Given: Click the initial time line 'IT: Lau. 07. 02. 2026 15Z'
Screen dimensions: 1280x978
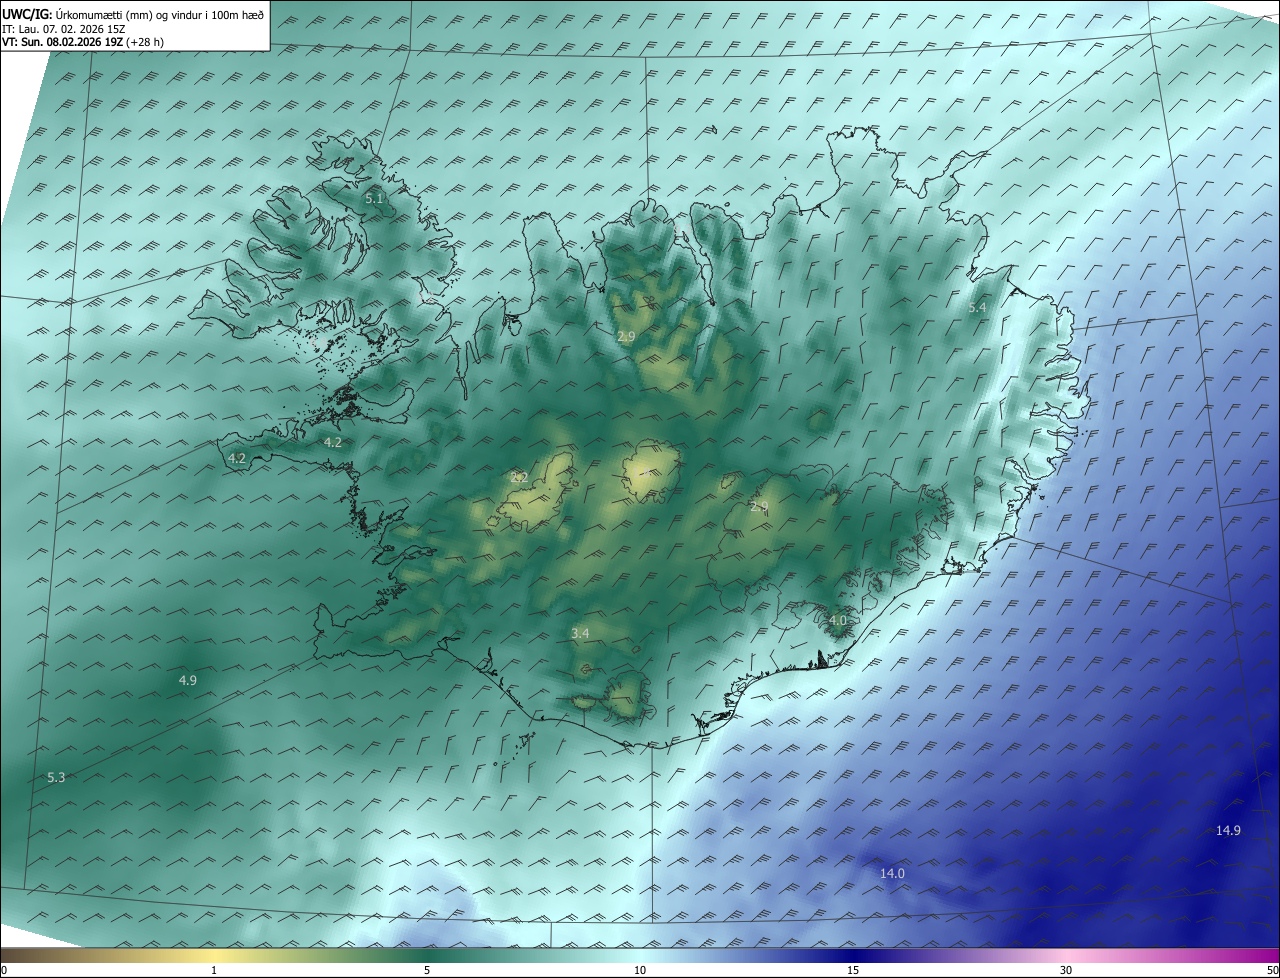Looking at the screenshot, I should click(64, 29).
